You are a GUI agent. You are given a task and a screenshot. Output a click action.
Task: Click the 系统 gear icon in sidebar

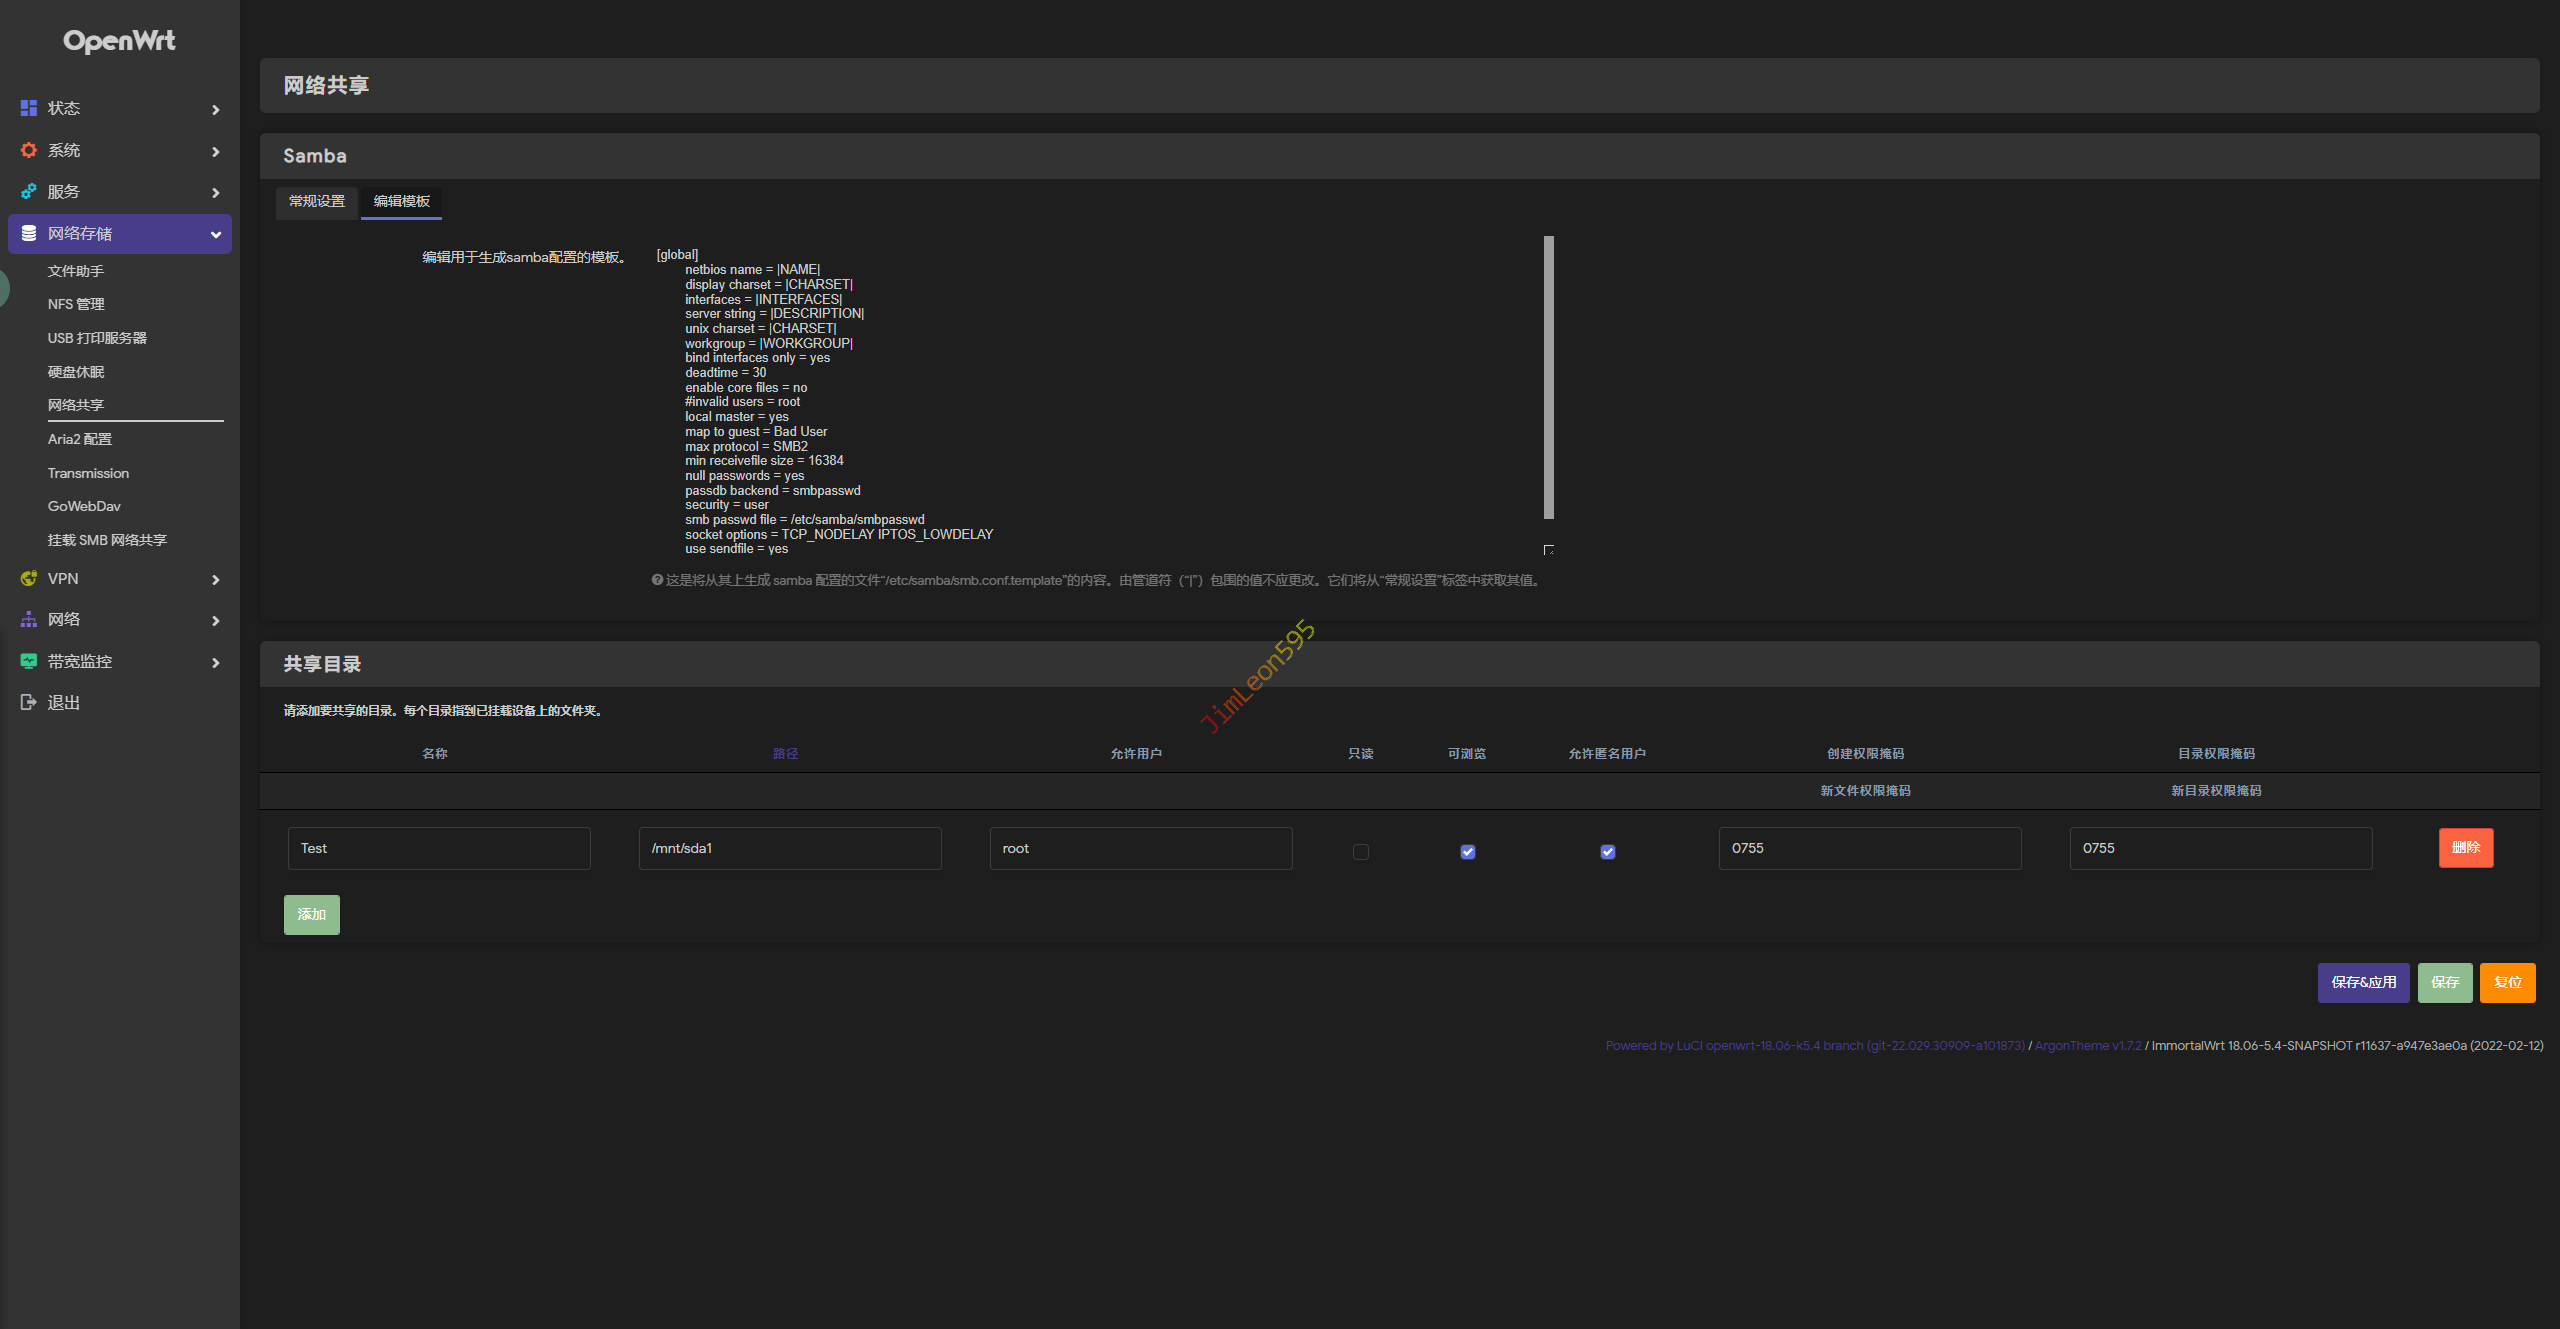click(x=29, y=150)
